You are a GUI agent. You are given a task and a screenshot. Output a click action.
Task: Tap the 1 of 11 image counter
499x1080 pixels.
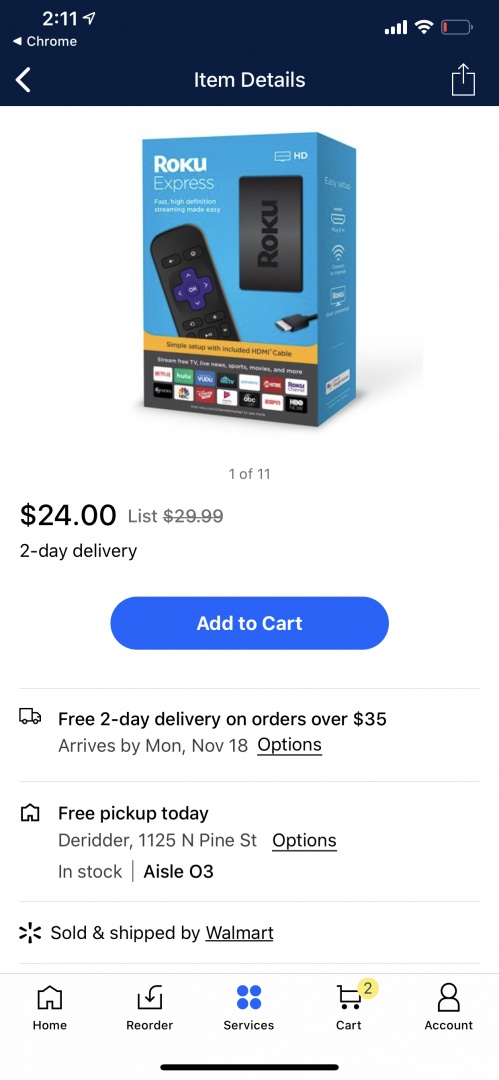point(250,474)
